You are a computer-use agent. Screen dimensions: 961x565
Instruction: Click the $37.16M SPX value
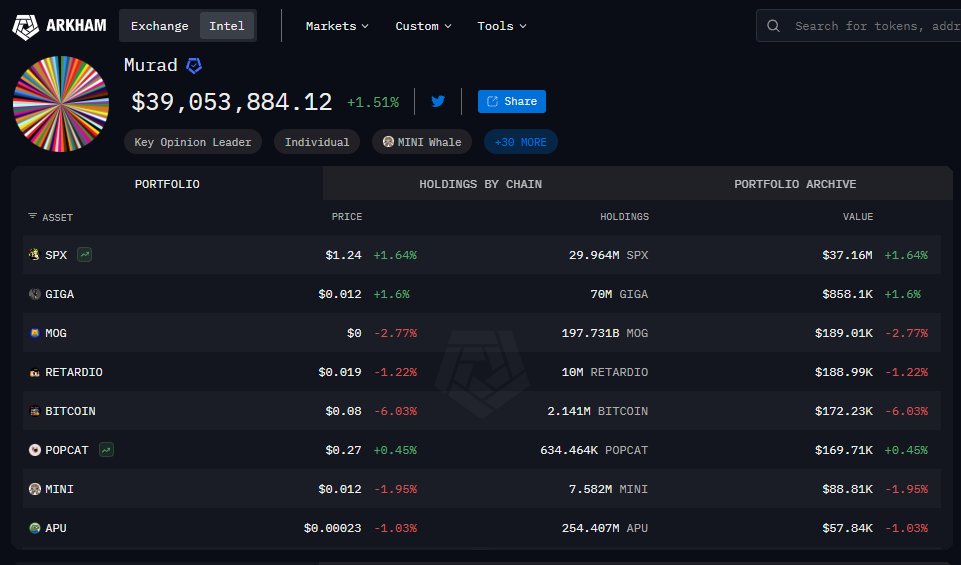tap(847, 255)
